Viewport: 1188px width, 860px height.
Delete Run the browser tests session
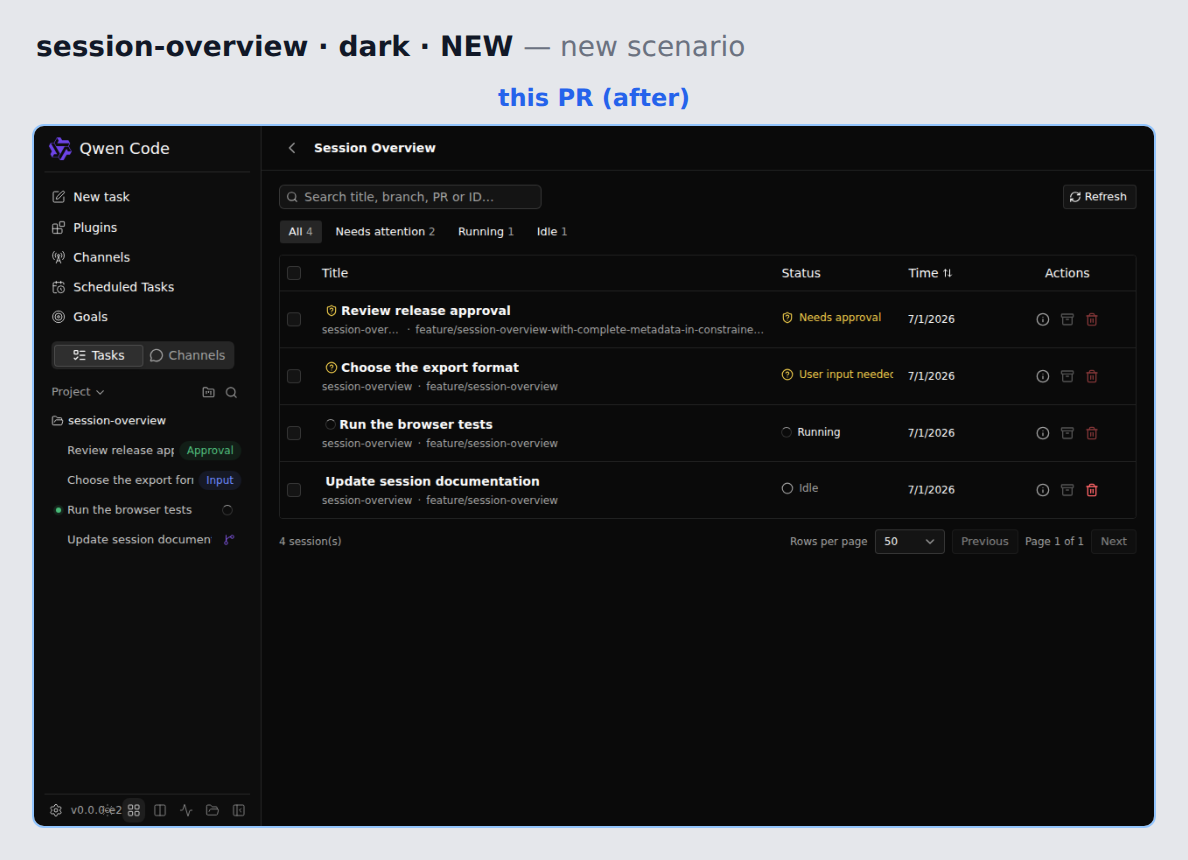(x=1092, y=433)
